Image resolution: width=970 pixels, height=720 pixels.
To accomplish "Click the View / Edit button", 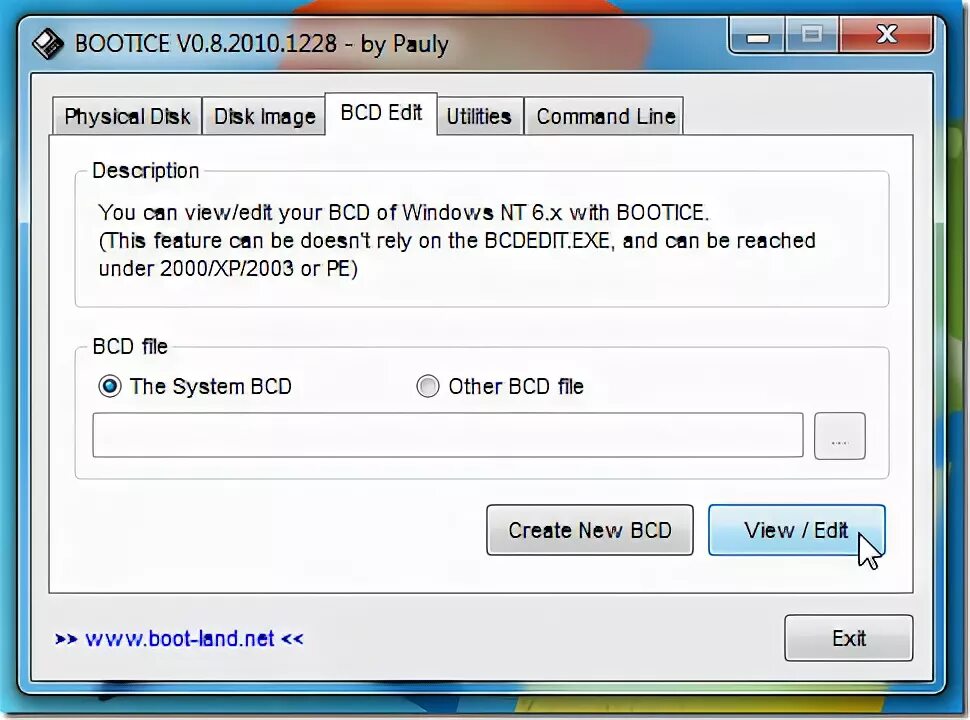I will tap(796, 530).
